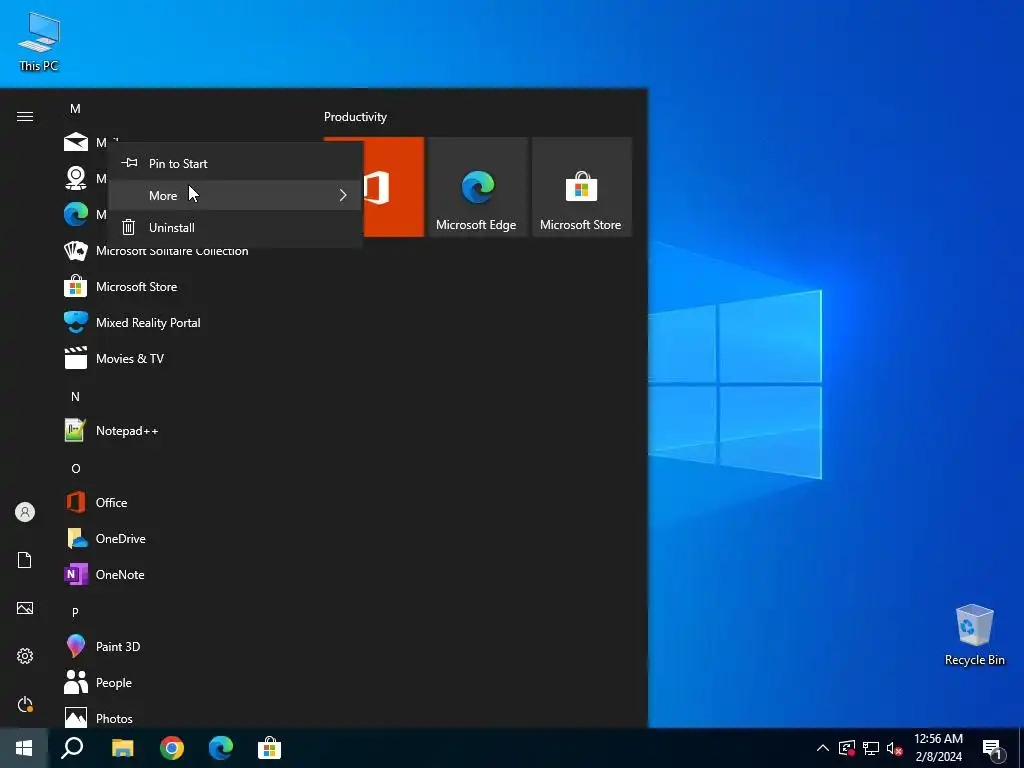
Task: Open This PC desktop icon
Action: [x=39, y=42]
